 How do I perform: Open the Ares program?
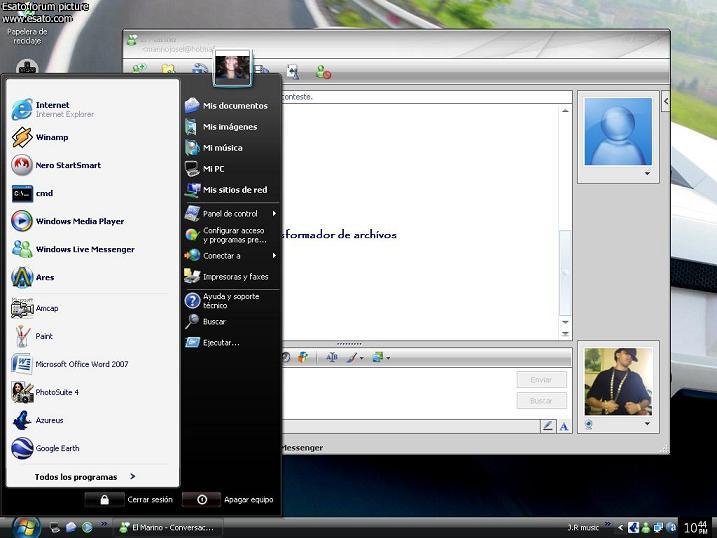tap(91, 277)
